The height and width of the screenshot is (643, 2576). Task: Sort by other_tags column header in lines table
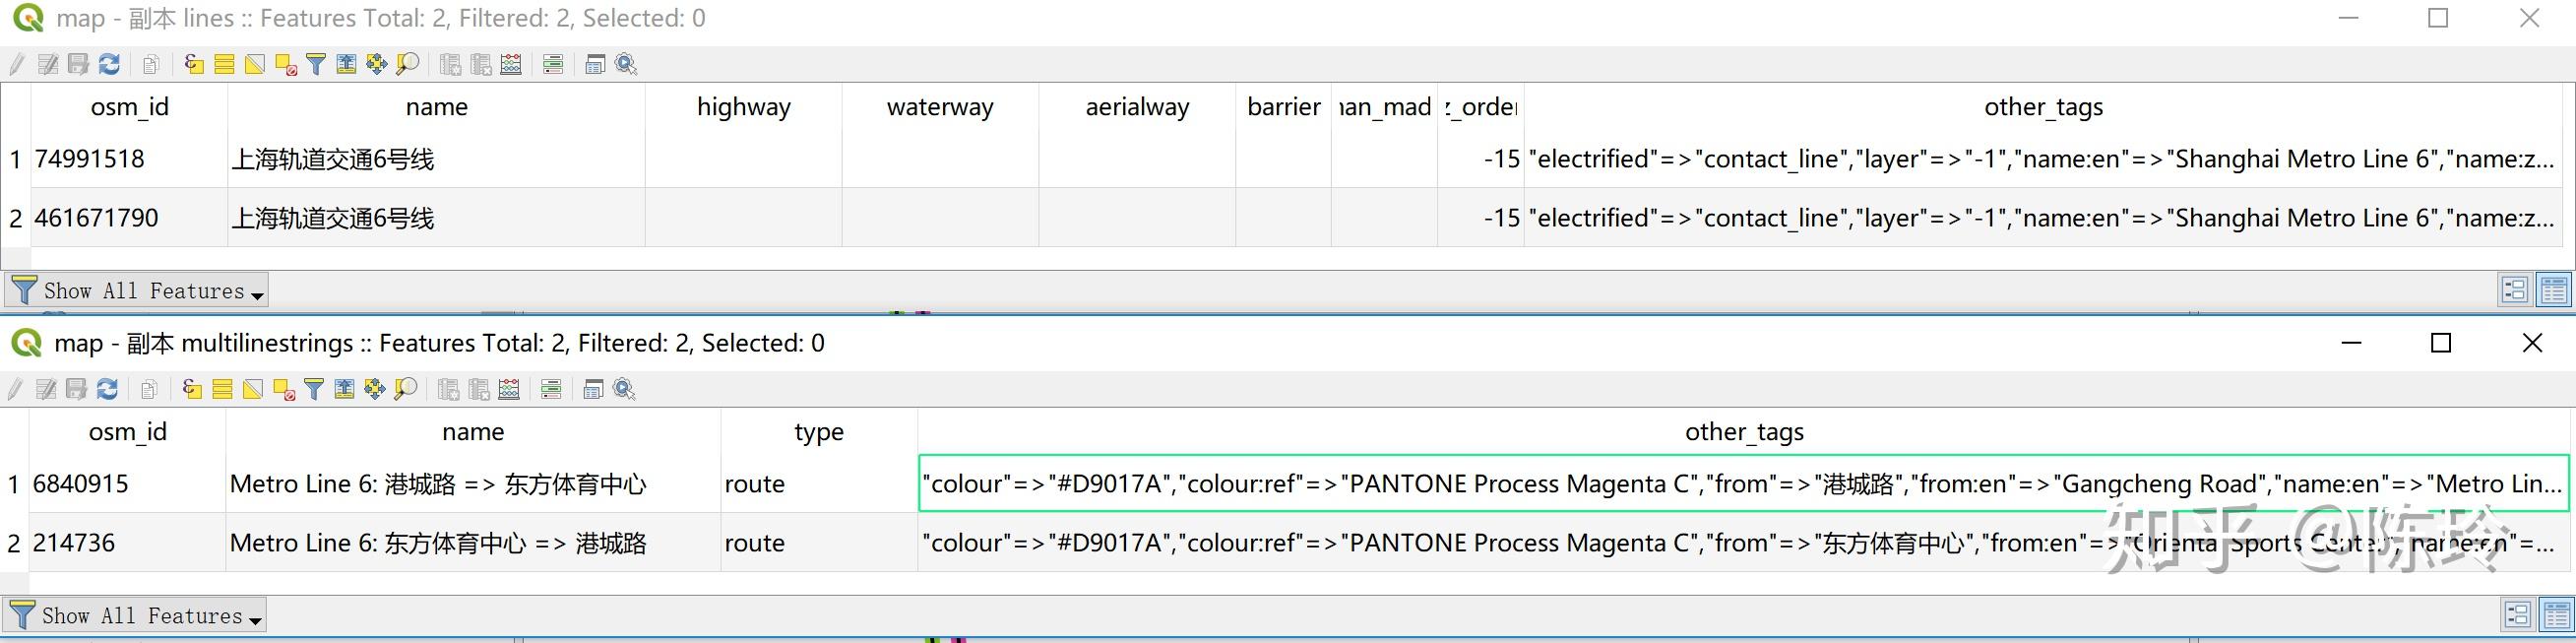click(x=2042, y=107)
